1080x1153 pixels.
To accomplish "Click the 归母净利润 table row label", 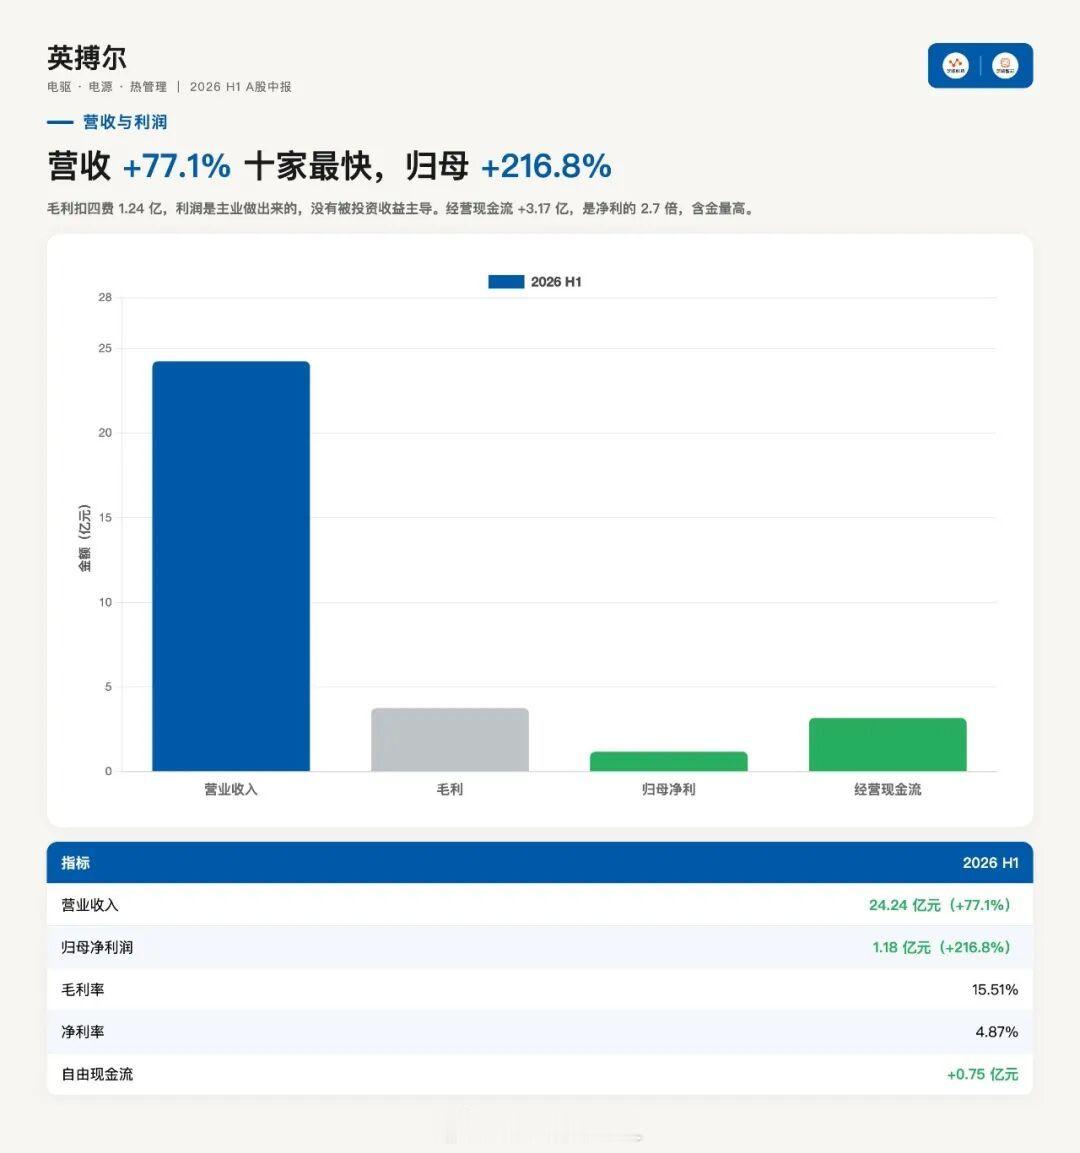I will pos(97,947).
